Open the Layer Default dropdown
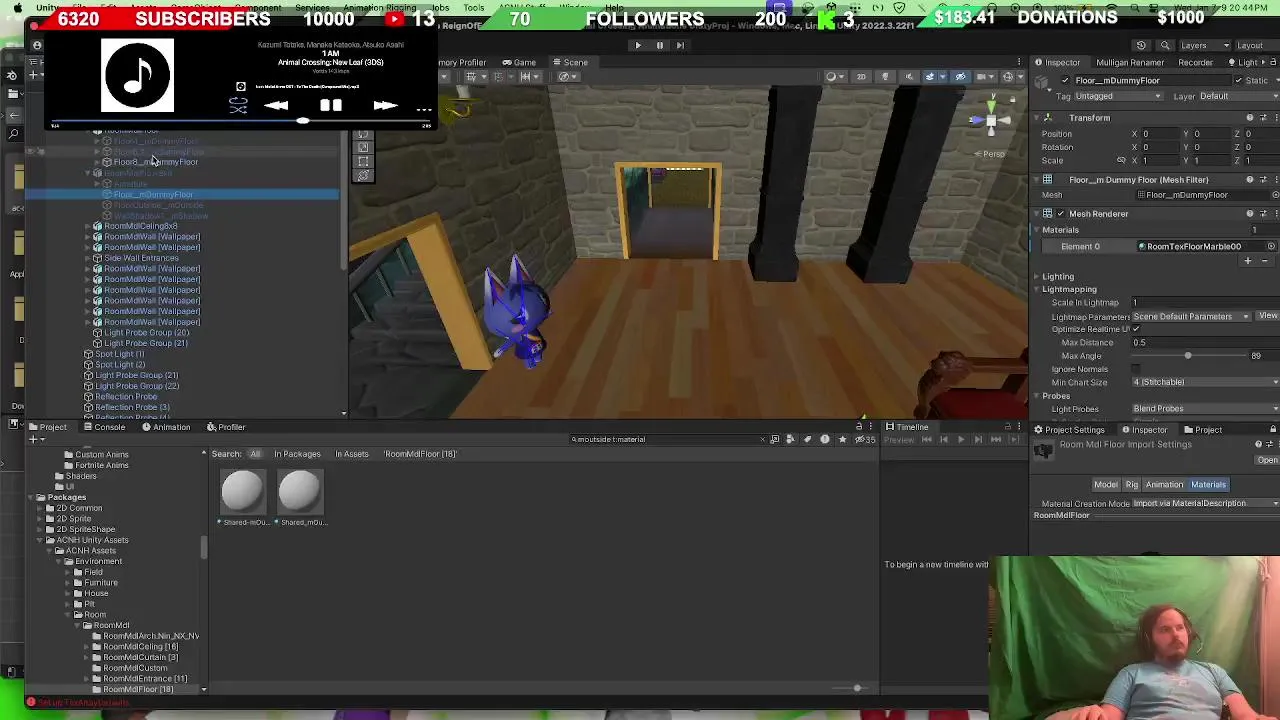1280x720 pixels. [1238, 96]
